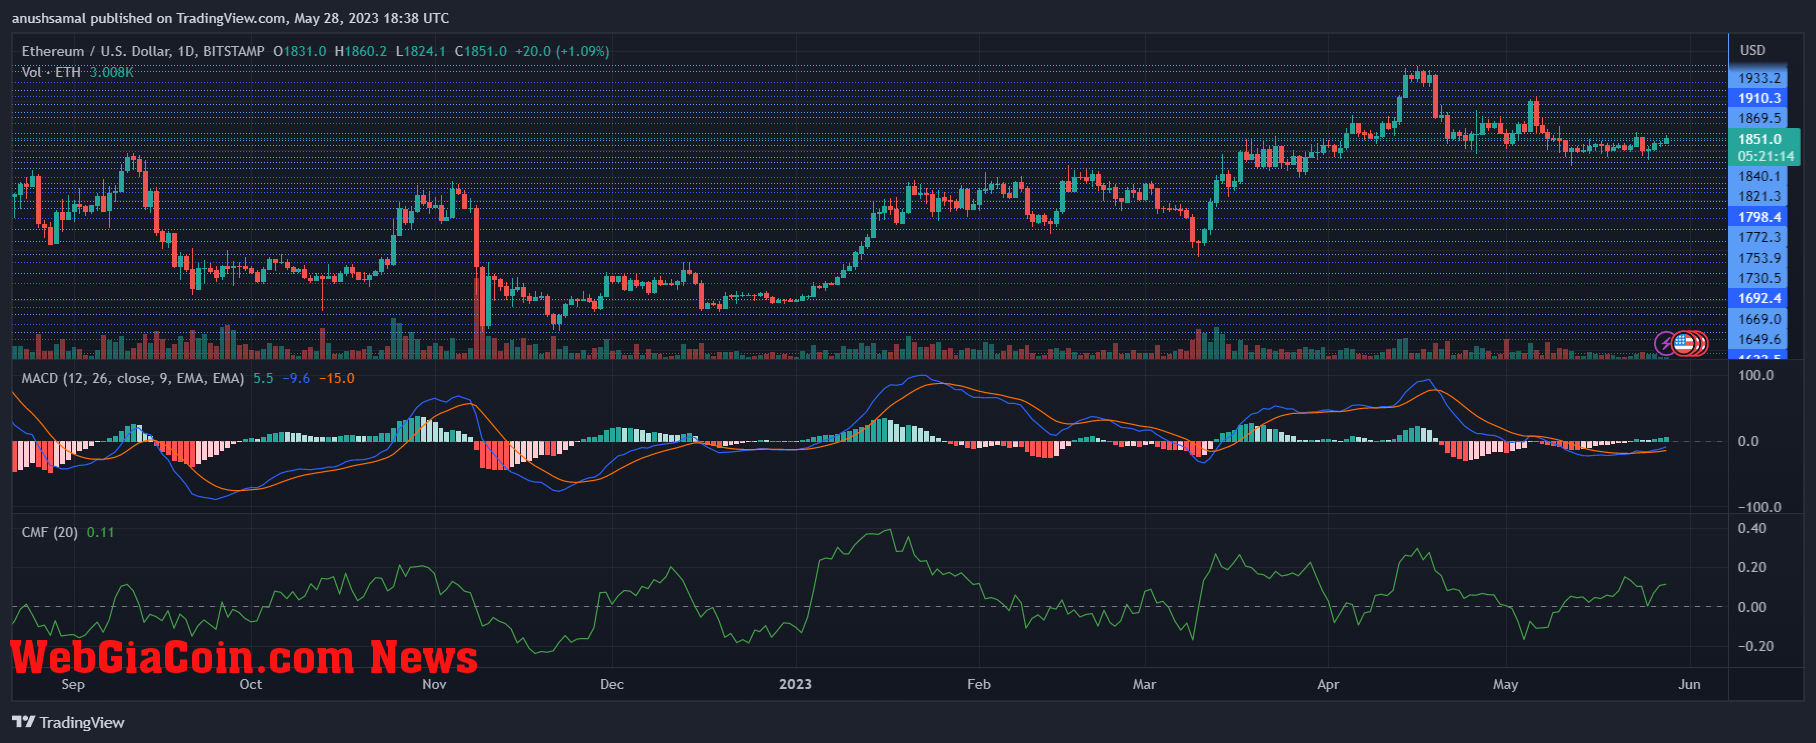Click the Apr label on the time axis
Viewport: 1816px width, 743px height.
tap(1328, 684)
